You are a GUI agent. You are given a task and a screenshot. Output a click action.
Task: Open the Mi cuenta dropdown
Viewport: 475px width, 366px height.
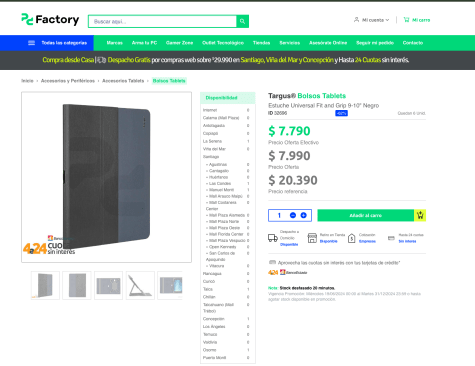point(375,20)
